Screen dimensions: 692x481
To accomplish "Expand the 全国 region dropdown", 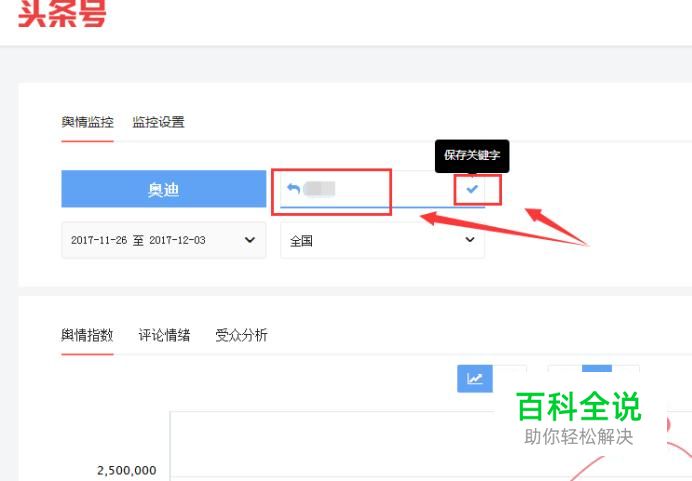I will 382,240.
